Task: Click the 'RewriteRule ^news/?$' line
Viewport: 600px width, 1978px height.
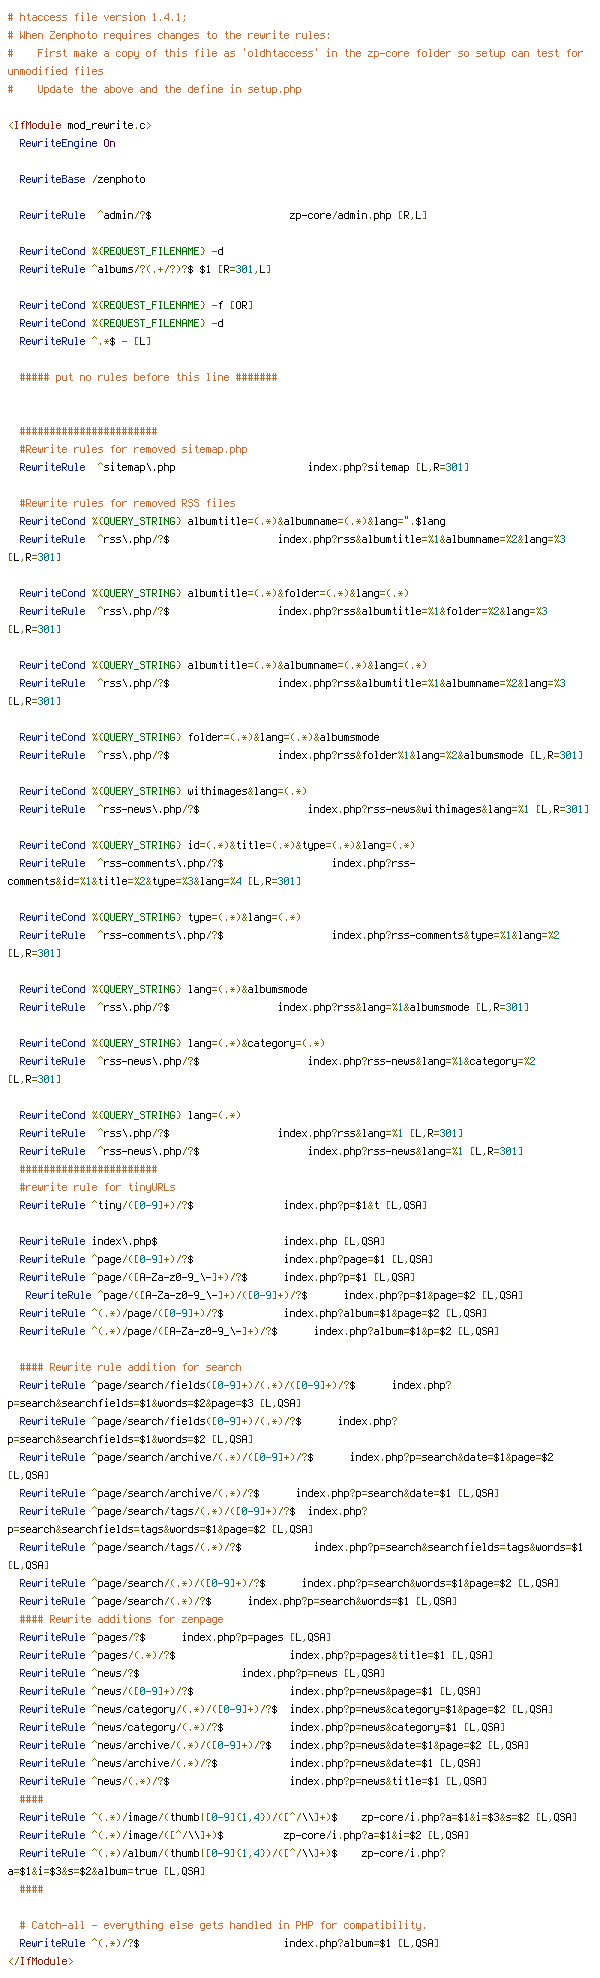Action: pyautogui.click(x=202, y=1673)
